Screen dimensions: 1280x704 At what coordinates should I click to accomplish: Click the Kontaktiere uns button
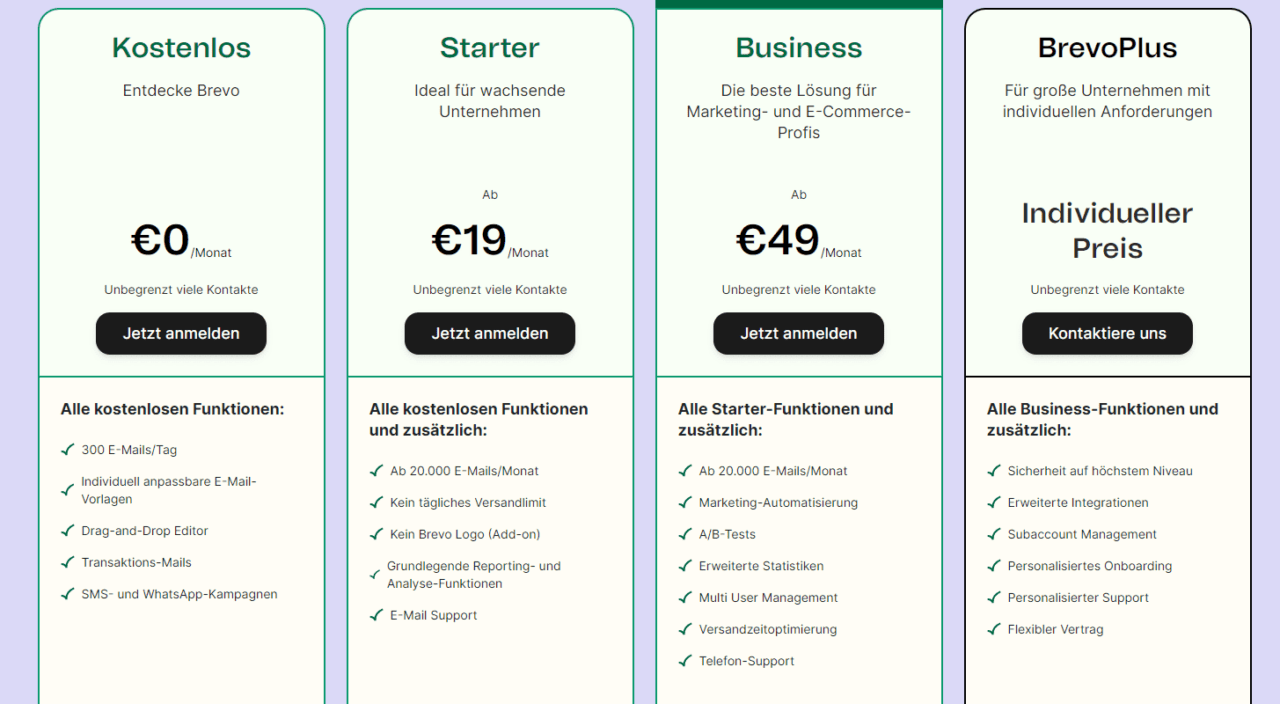(1107, 334)
